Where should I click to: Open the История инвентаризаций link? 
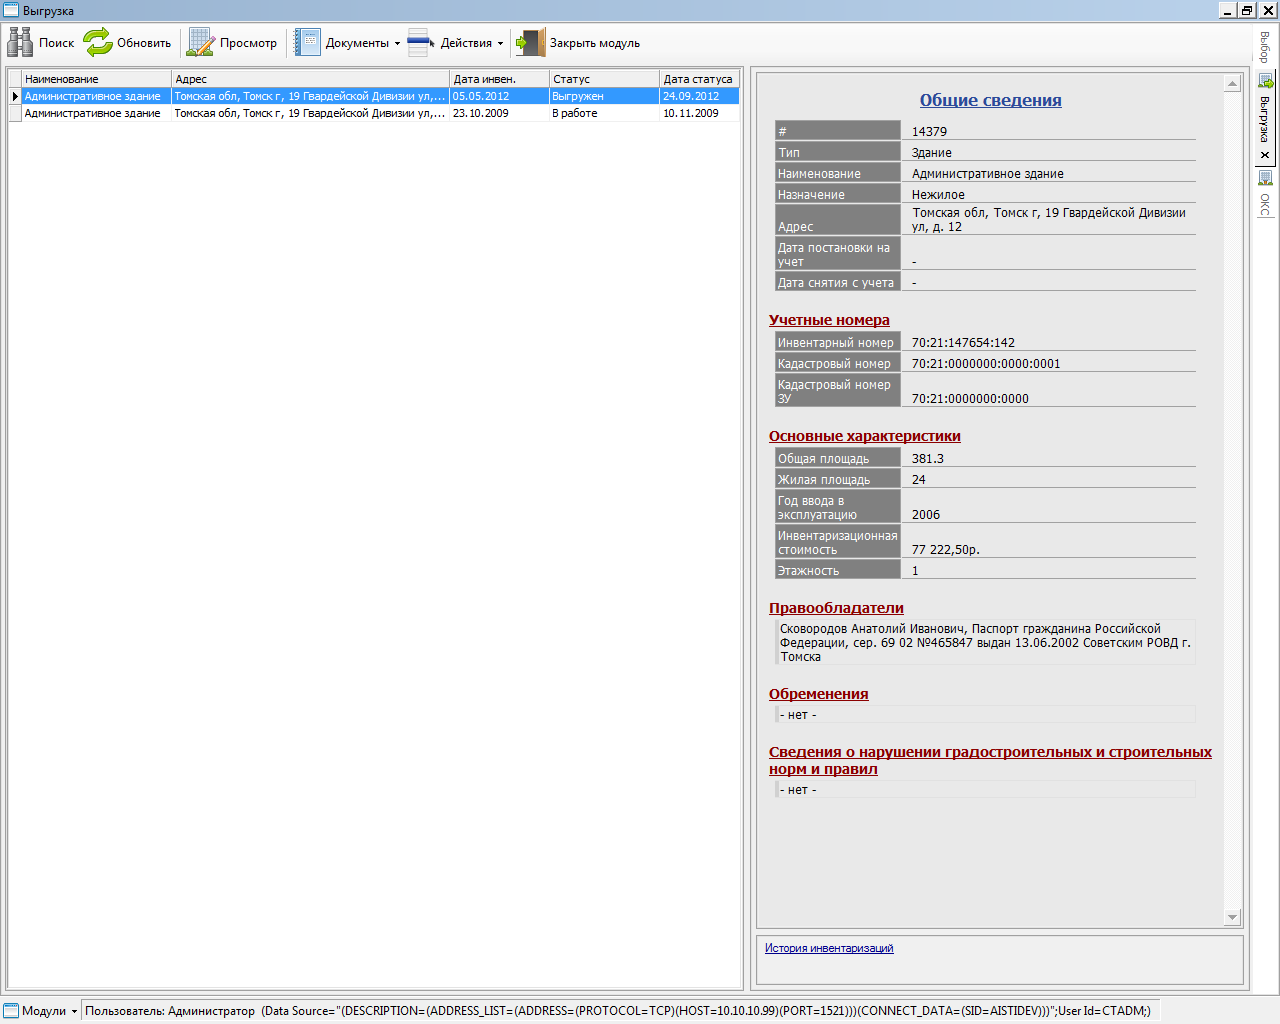coord(829,948)
